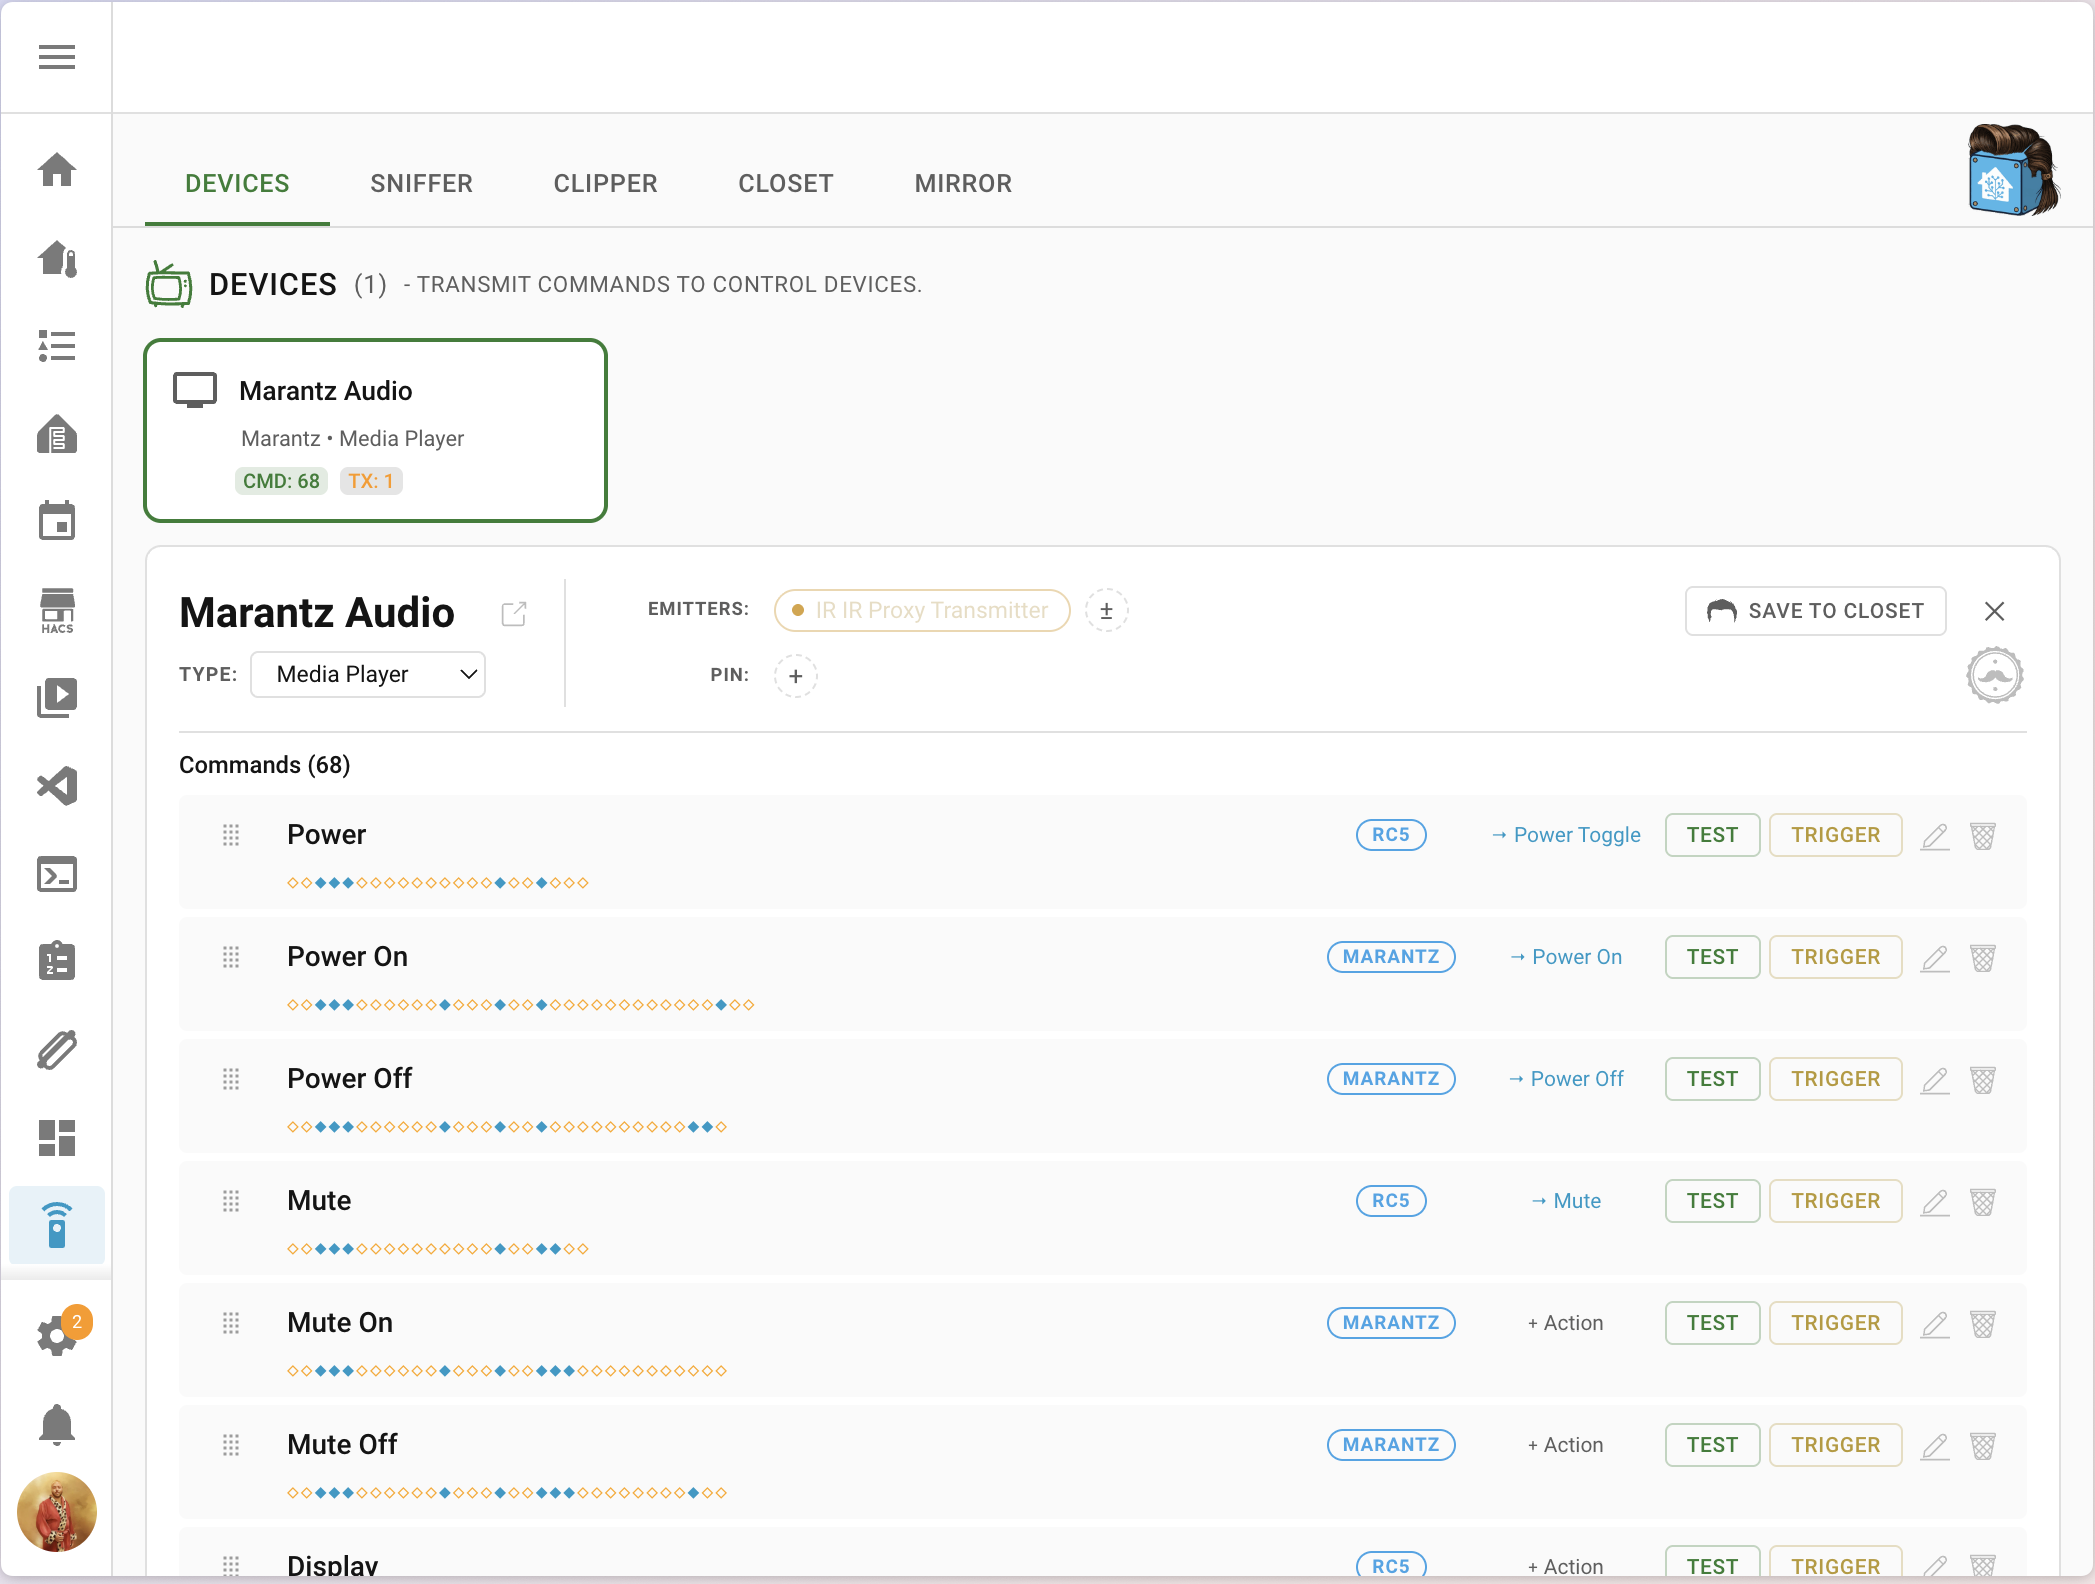Open settings gear with notification badge
The image size is (2095, 1584).
tap(57, 1335)
